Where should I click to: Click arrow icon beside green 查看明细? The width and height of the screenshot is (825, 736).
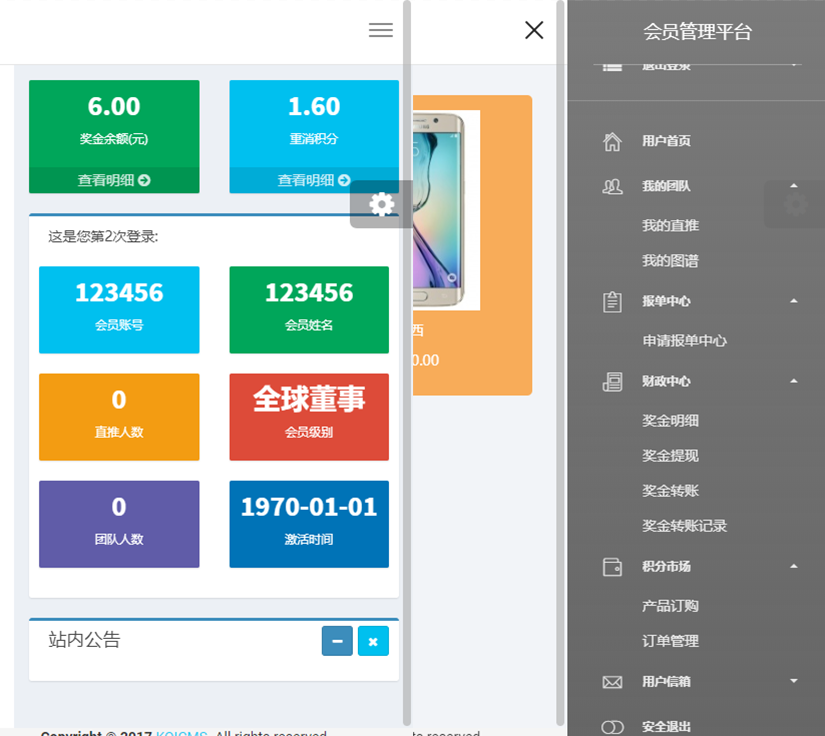144,180
